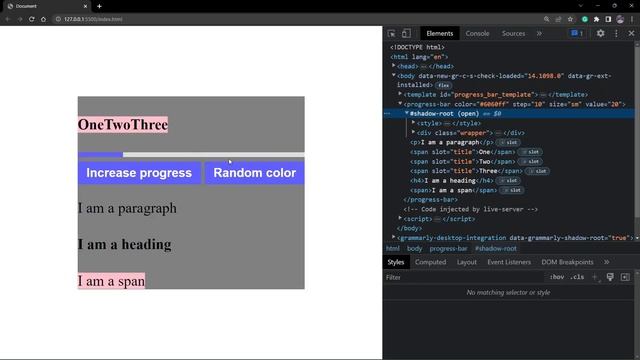Click slot badge next to I am a span
The height and width of the screenshot is (360, 640).
point(512,190)
